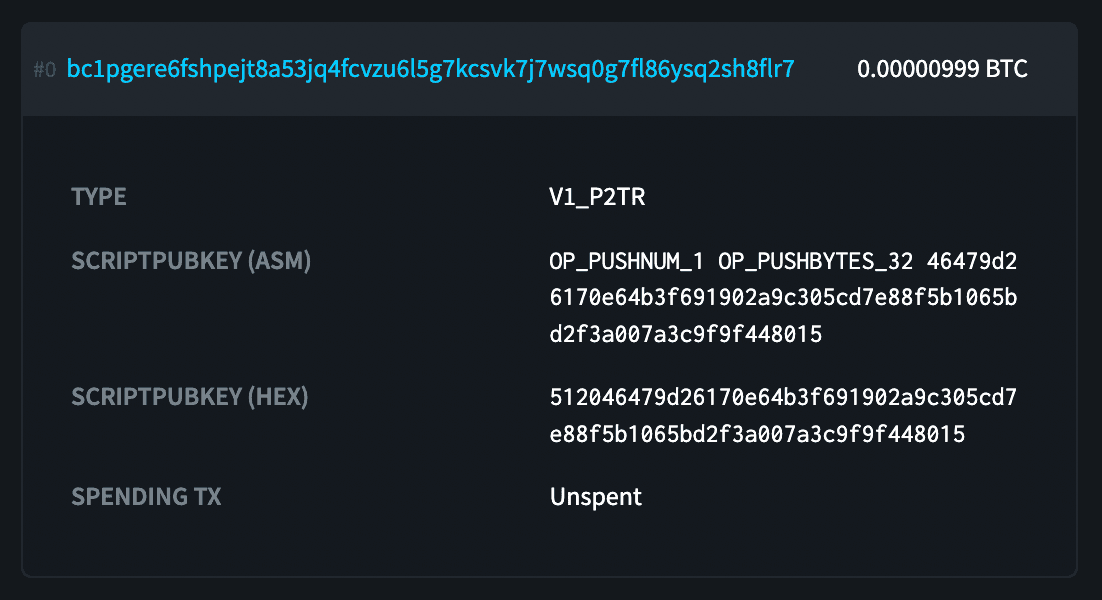This screenshot has height=600, width=1102.
Task: Select the 0.00000999 amount number
Action: [x=918, y=69]
